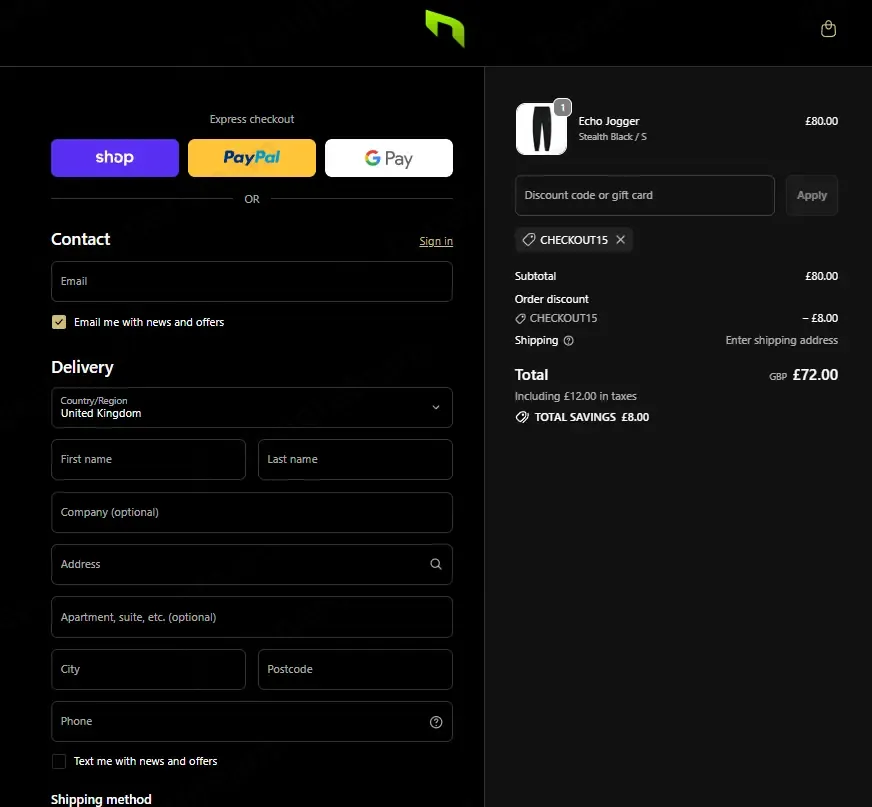Click the phone help question mark icon
This screenshot has height=807, width=872.
click(x=436, y=722)
